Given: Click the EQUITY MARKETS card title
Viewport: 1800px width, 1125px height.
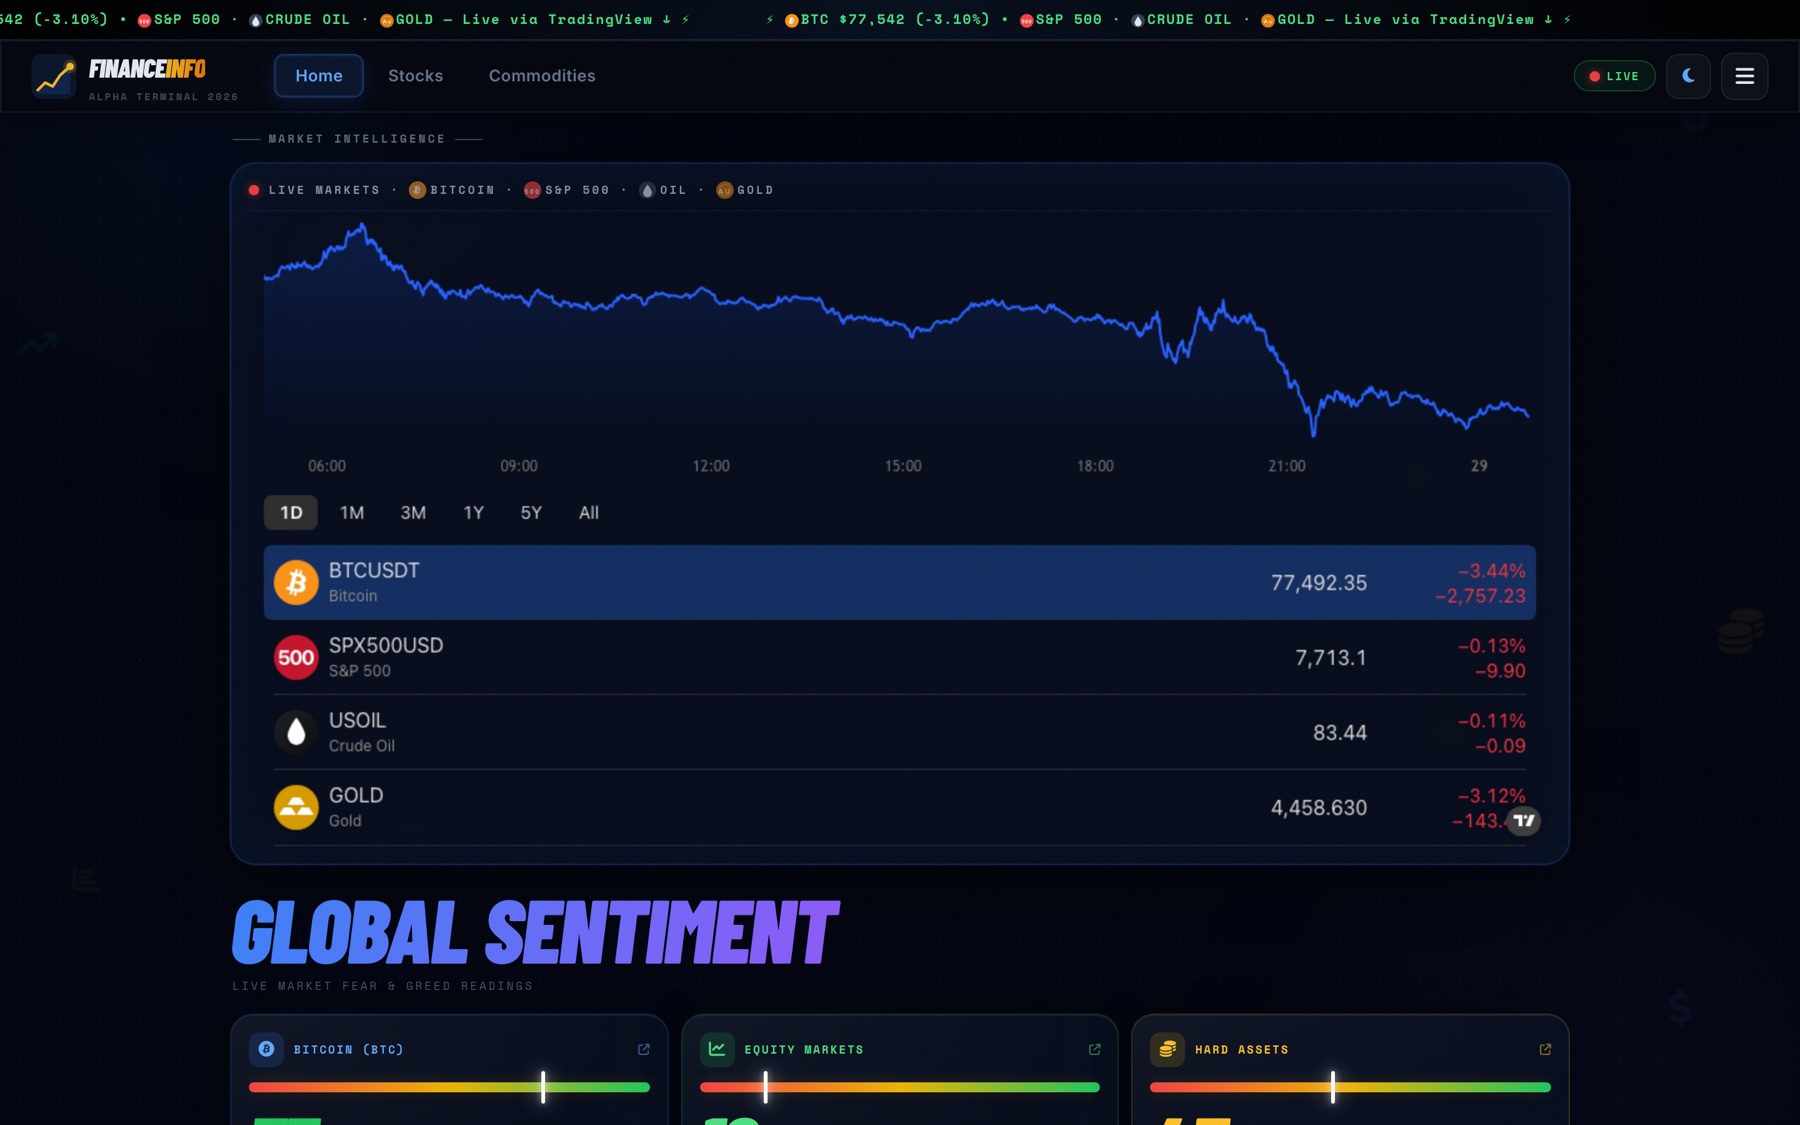Looking at the screenshot, I should (x=804, y=1049).
